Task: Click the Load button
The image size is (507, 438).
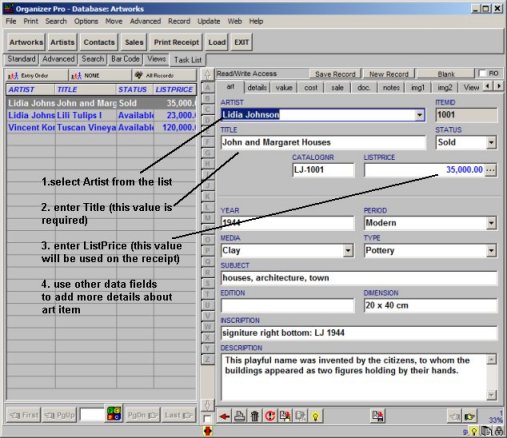Action: (x=217, y=42)
